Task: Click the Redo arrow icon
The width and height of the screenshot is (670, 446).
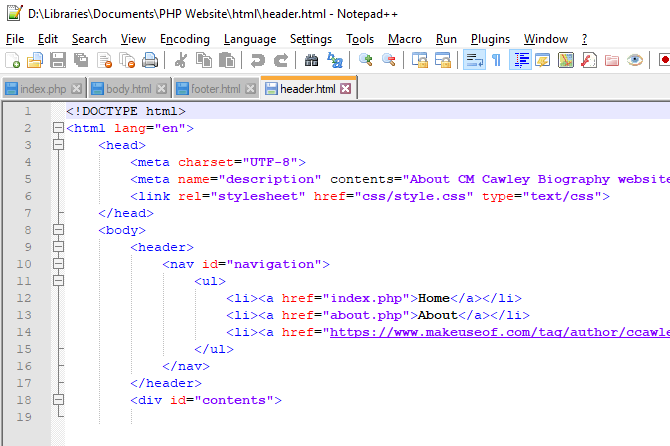Action: (x=281, y=60)
